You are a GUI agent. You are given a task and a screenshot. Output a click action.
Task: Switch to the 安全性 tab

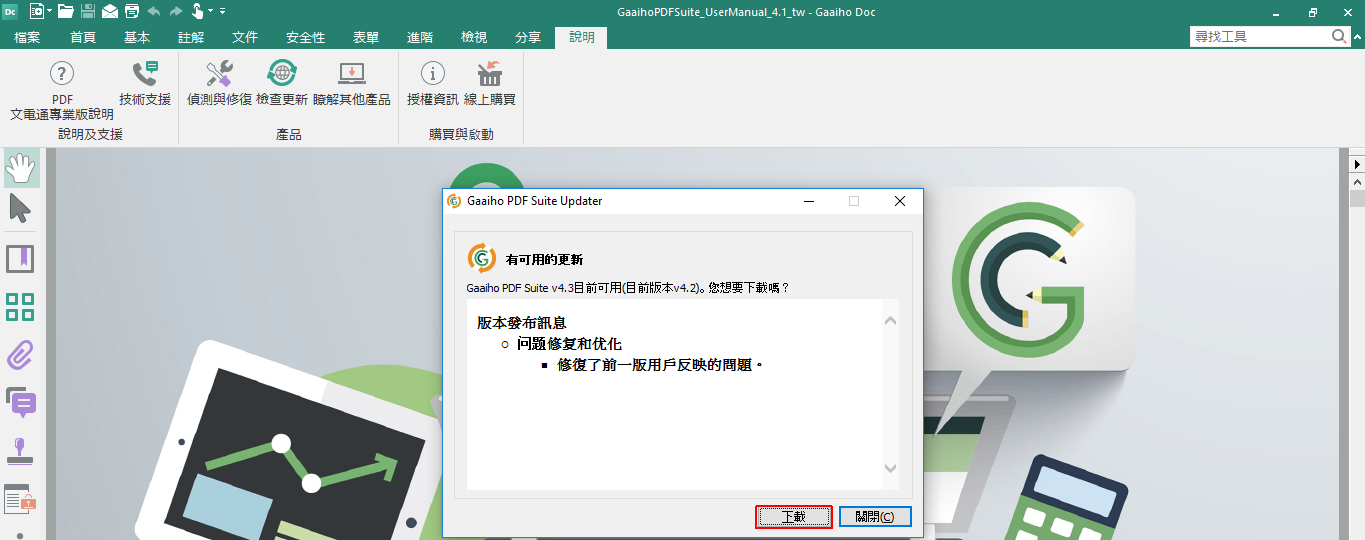(x=305, y=37)
